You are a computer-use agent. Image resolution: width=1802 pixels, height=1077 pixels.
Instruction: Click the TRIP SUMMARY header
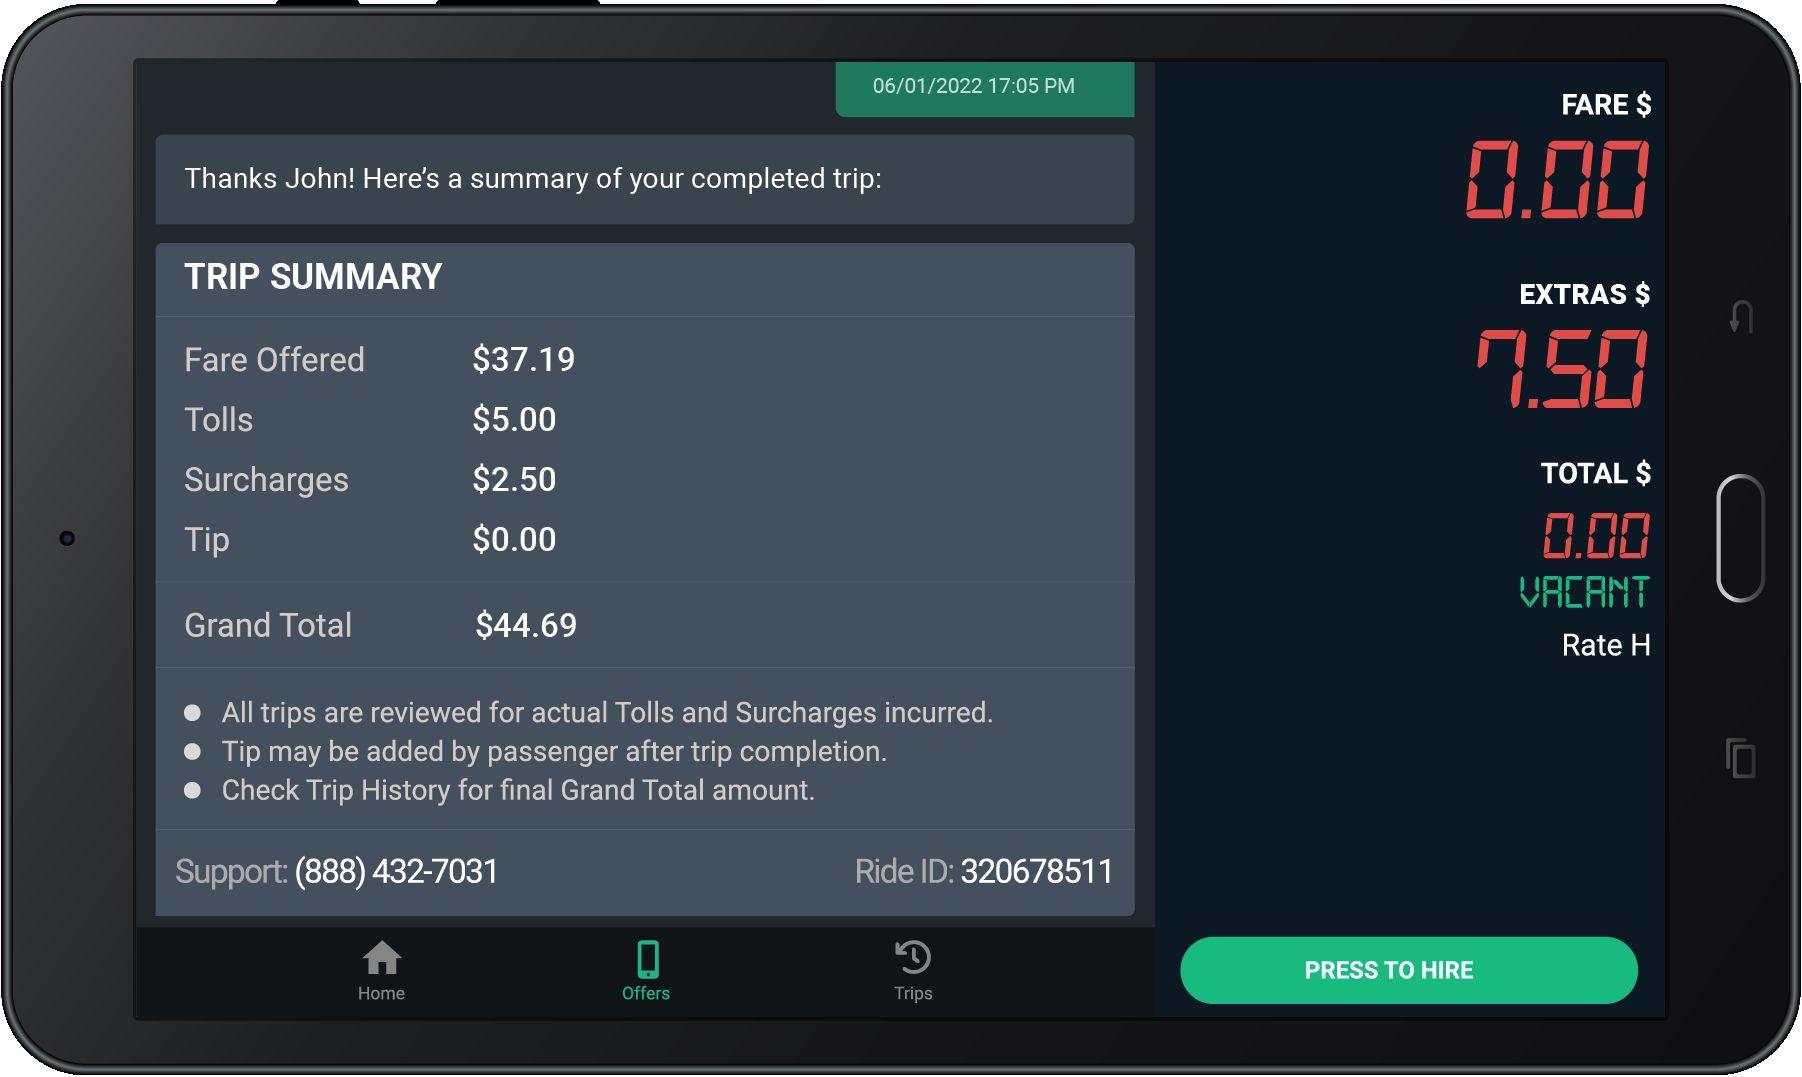tap(313, 277)
